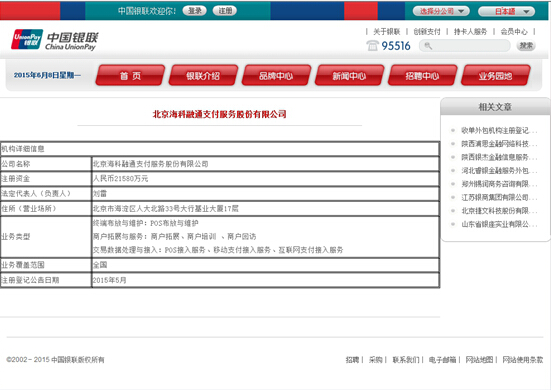This screenshot has height=390, width=558.
Task: Open the 首页 navigation tab
Action: (130, 75)
